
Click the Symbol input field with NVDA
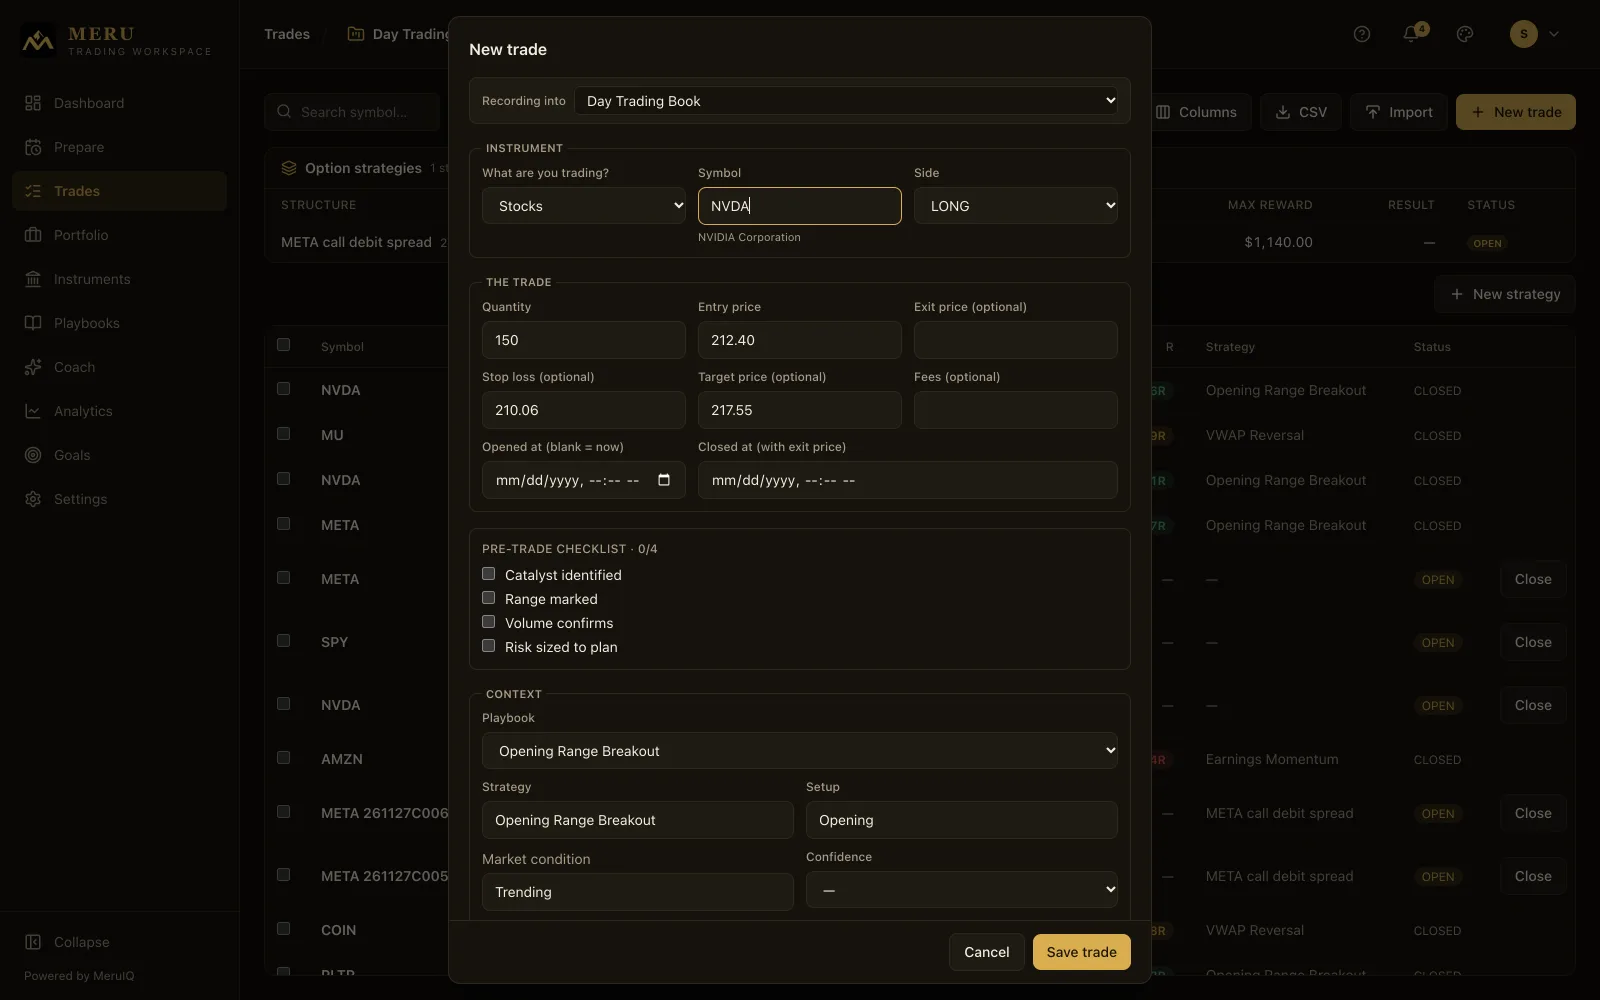point(800,206)
